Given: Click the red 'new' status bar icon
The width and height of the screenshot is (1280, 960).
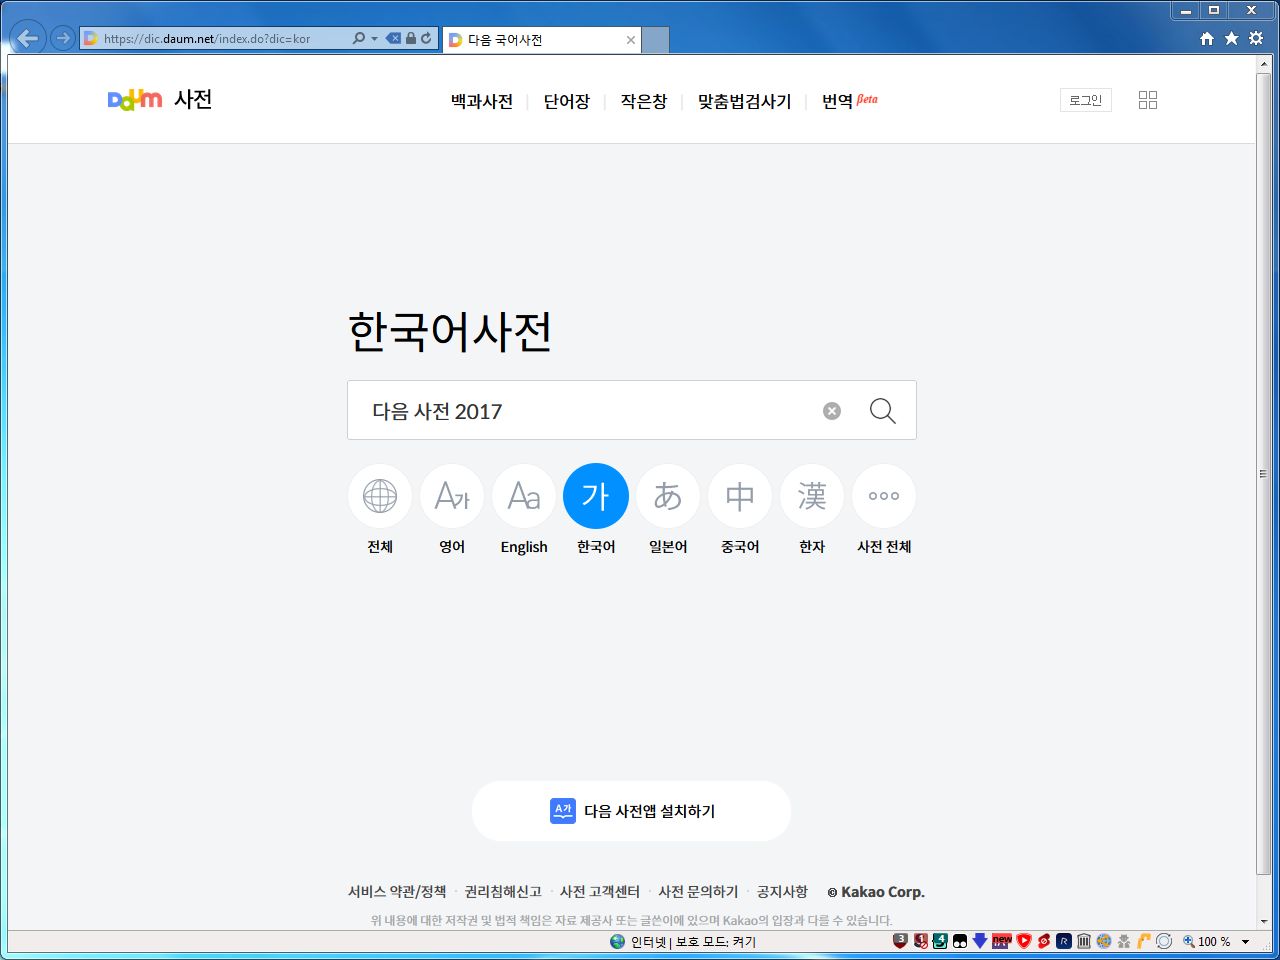Looking at the screenshot, I should point(1002,941).
